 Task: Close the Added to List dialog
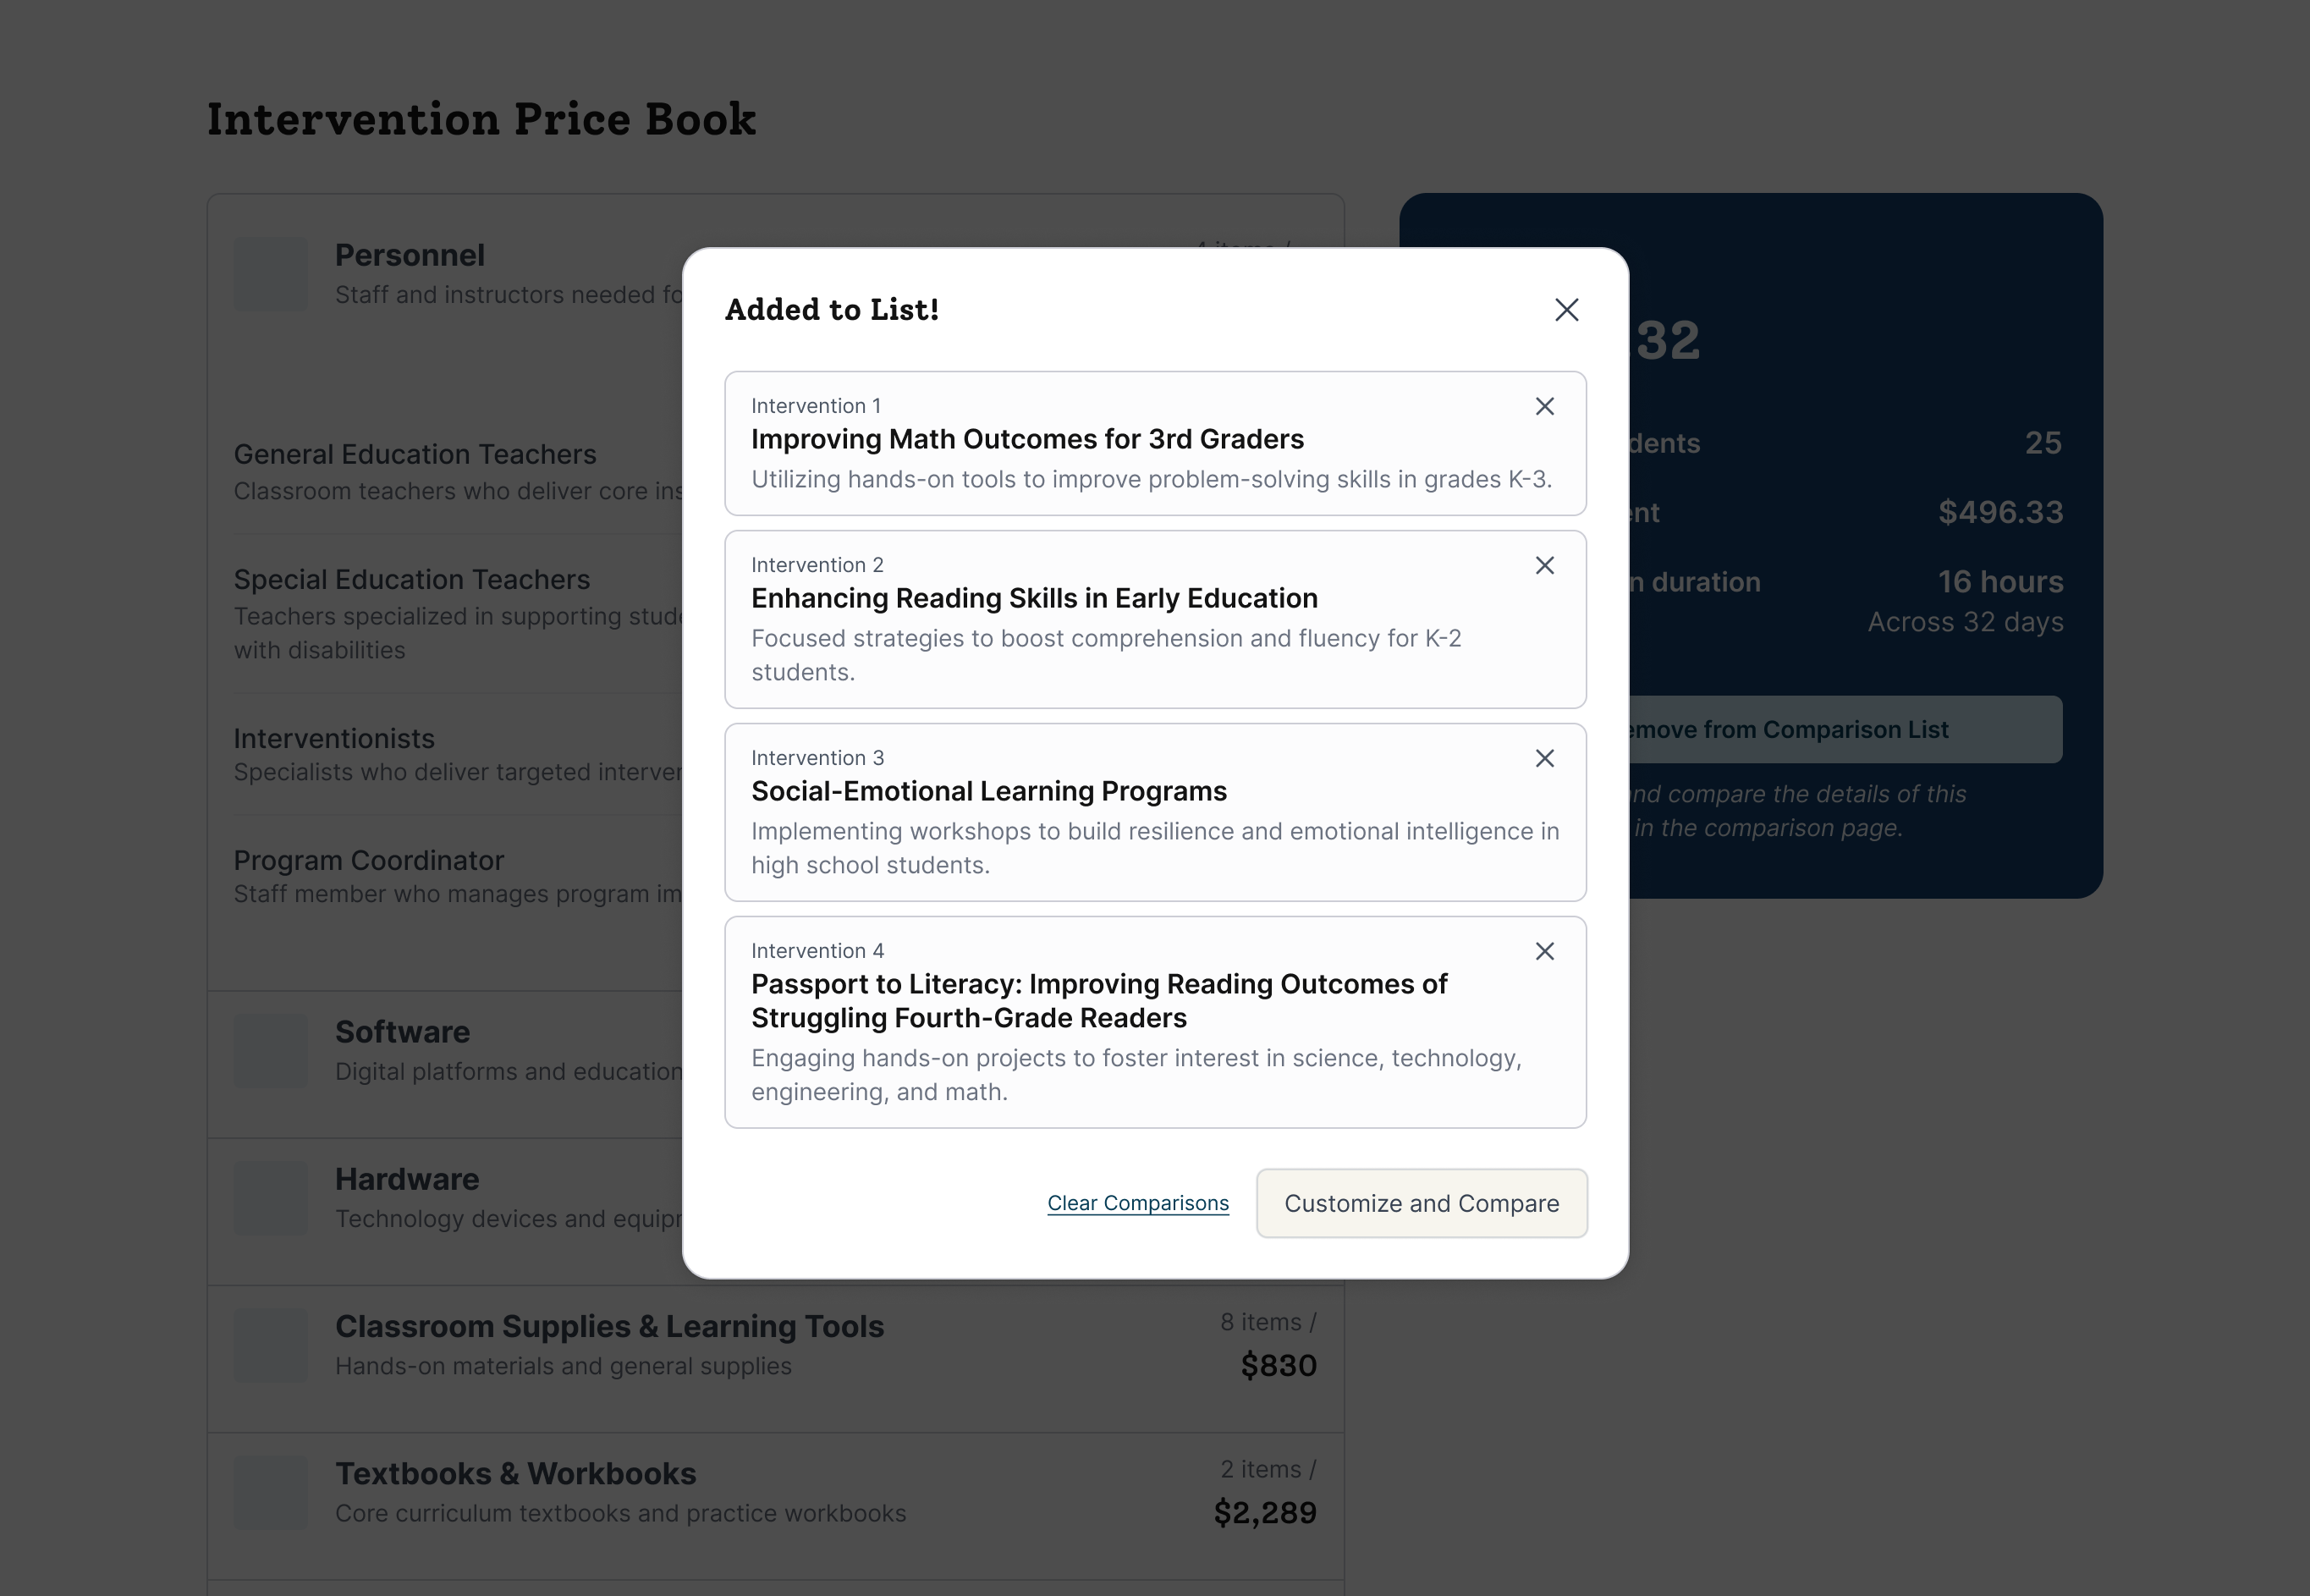[1566, 310]
